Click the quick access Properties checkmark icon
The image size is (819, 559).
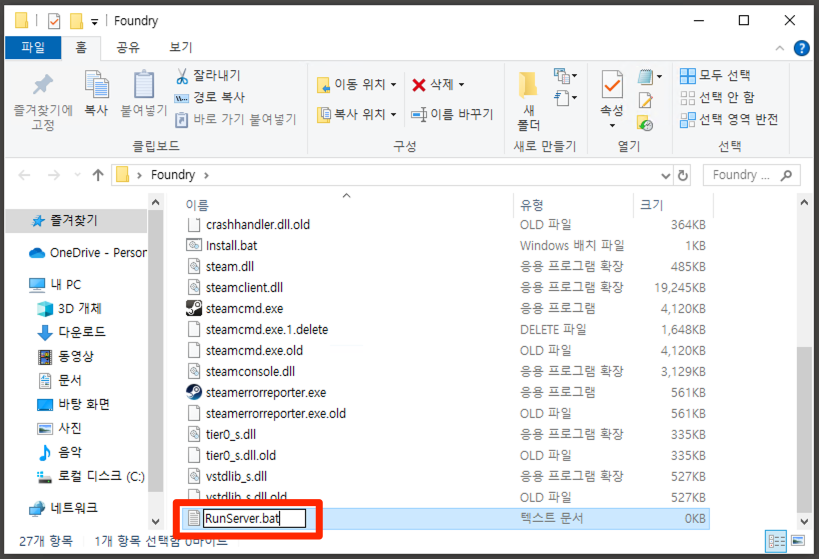[54, 21]
